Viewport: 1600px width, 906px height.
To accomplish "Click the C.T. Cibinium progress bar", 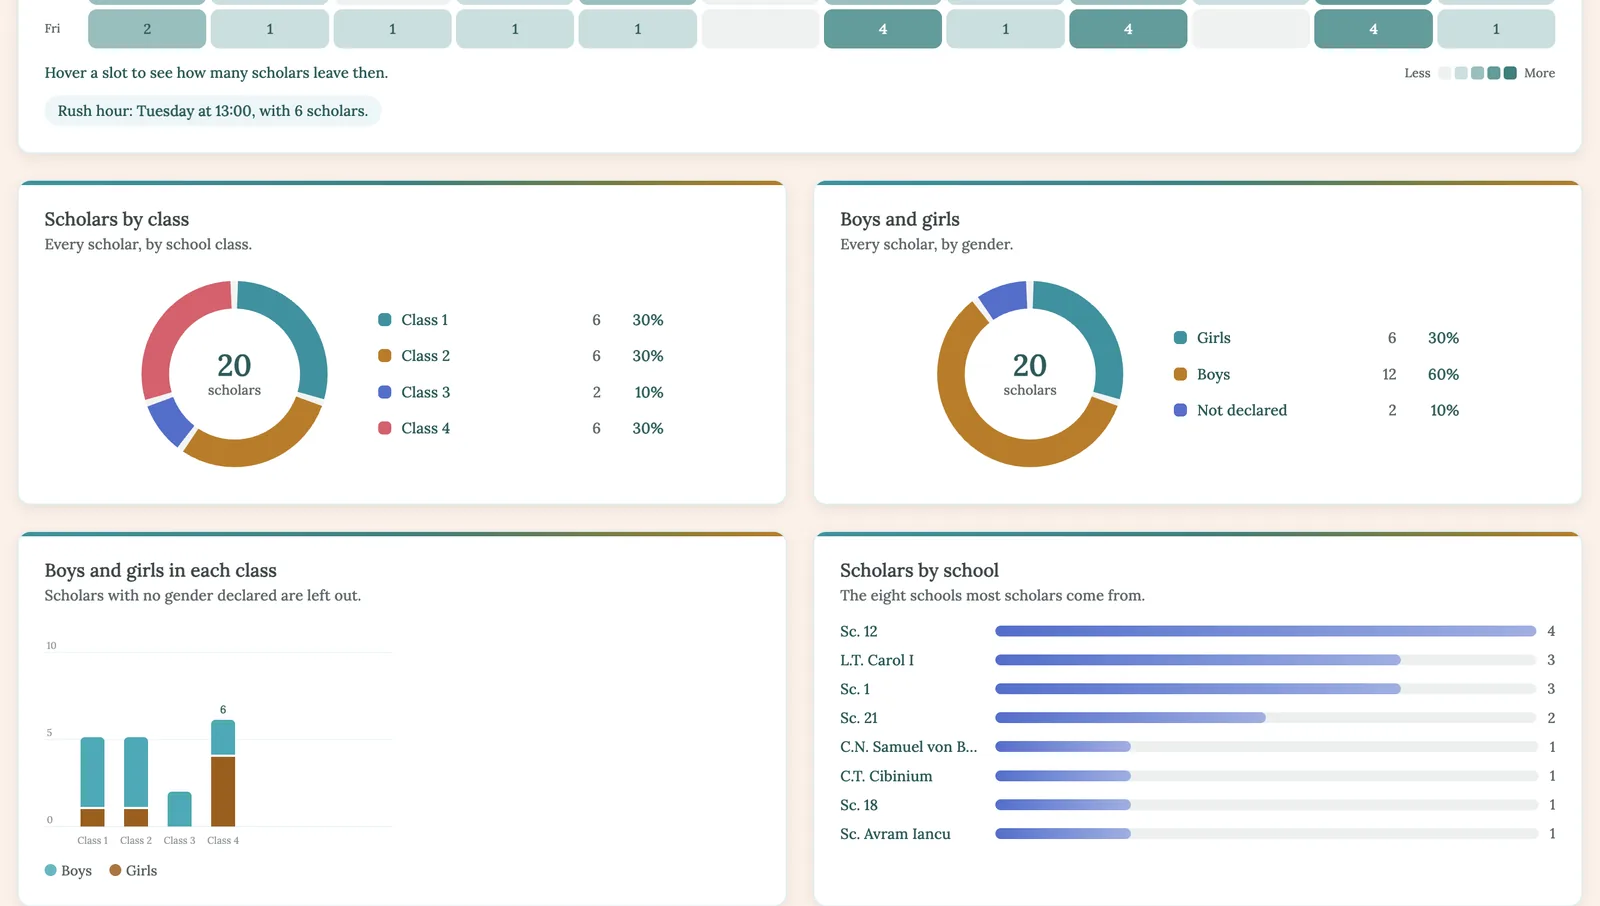I will click(1265, 776).
